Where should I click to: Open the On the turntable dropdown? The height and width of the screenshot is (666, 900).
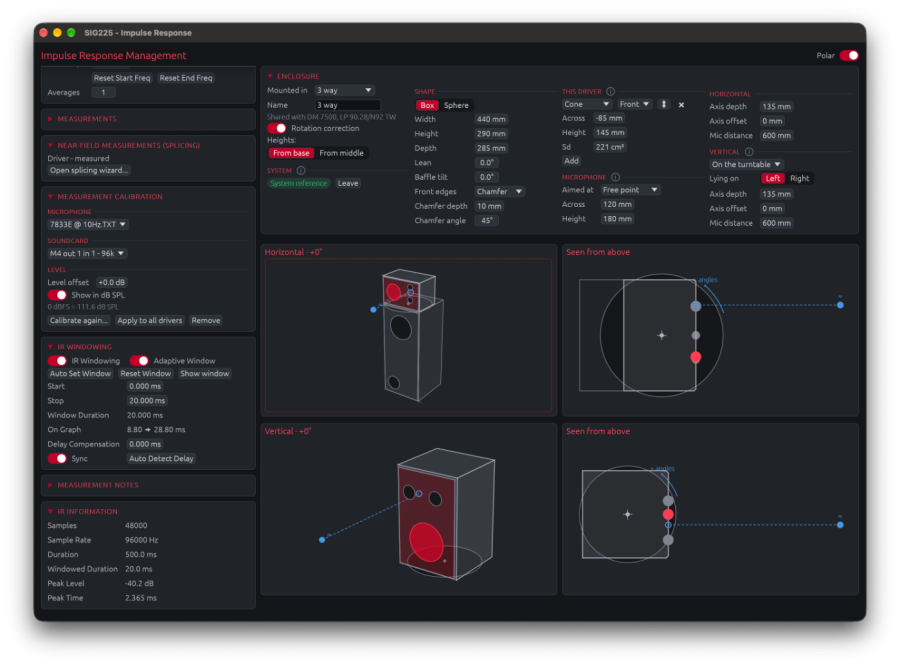point(746,165)
